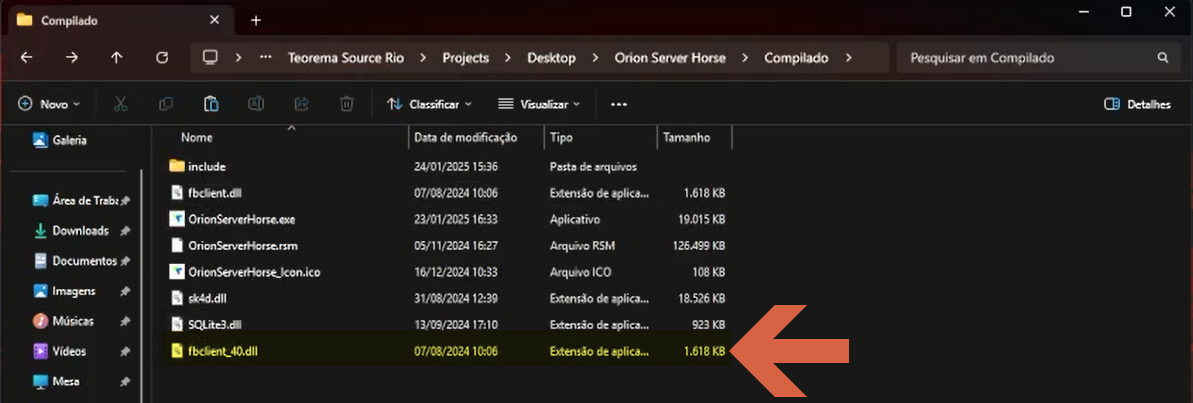Unpin Vídeos using its pin icon
This screenshot has width=1193, height=403.
coord(125,351)
